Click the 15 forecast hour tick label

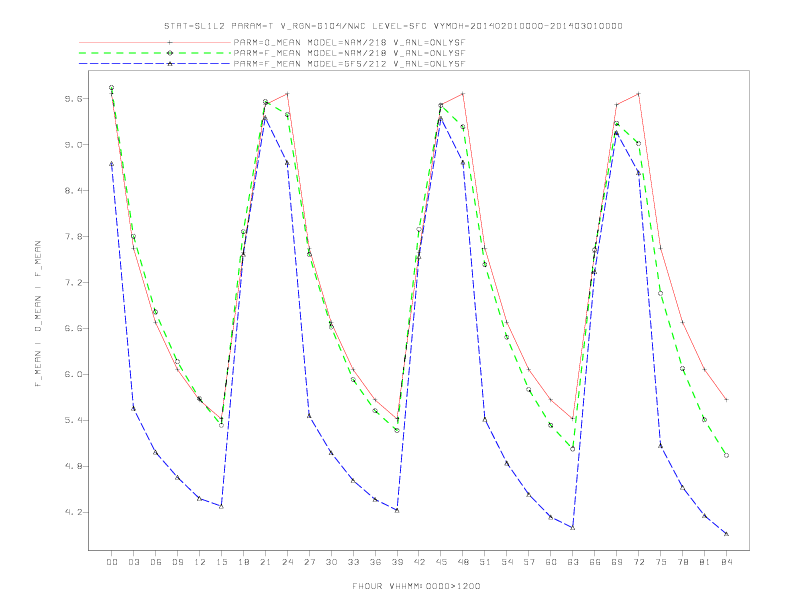221,562
